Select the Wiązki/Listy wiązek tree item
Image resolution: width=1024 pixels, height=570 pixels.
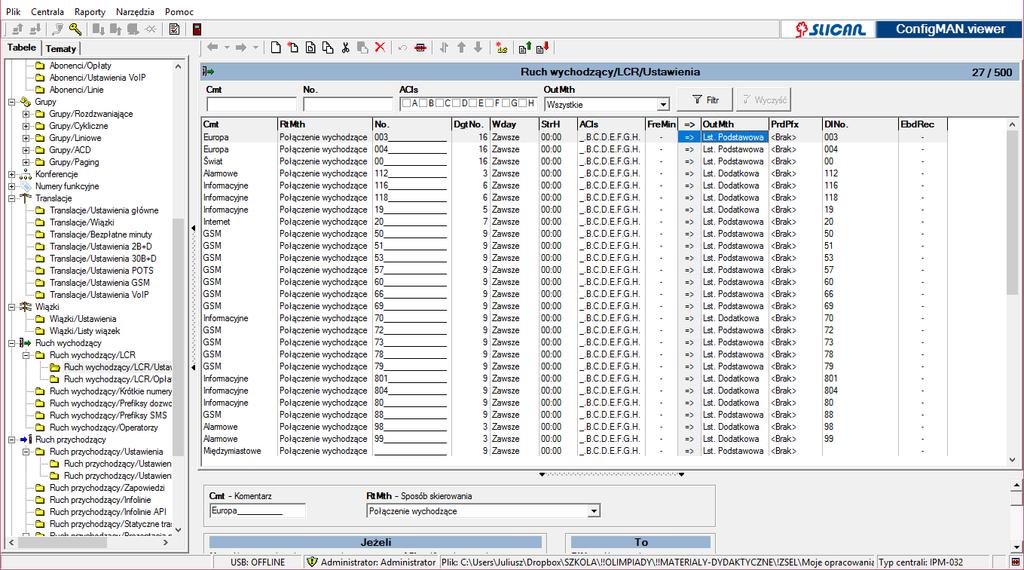[85, 331]
